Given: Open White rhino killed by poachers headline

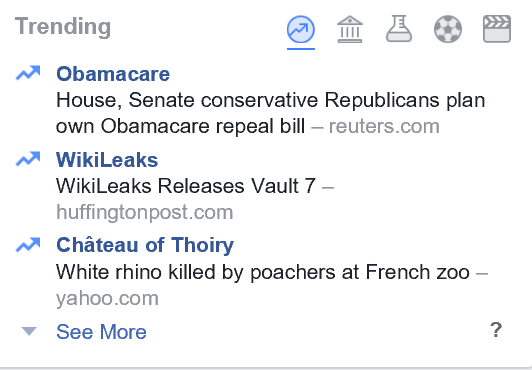Looking at the screenshot, I should [263, 272].
